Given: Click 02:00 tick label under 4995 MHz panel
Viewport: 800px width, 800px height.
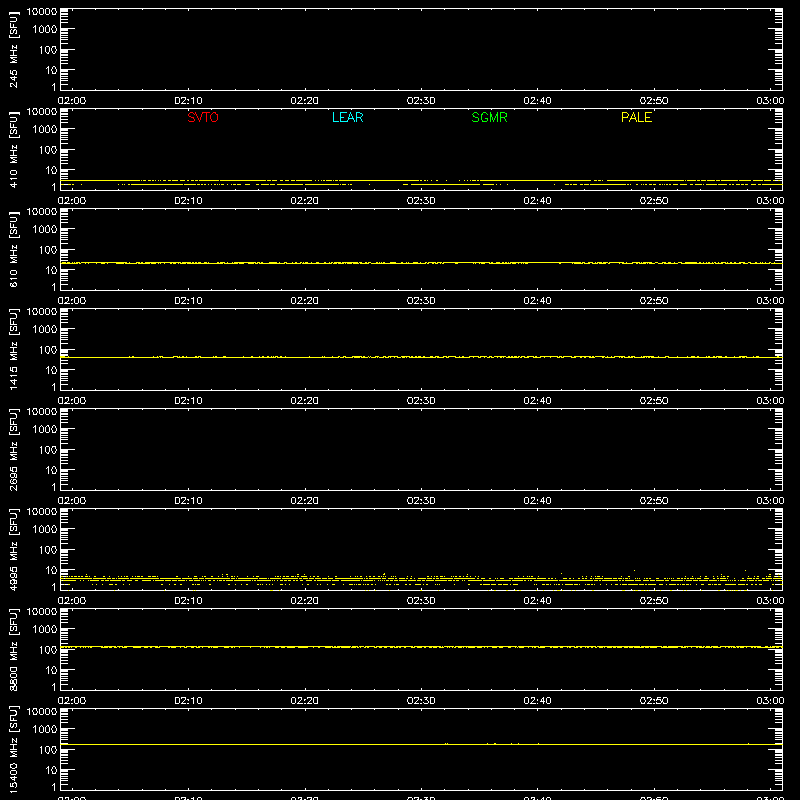Looking at the screenshot, I should [72, 601].
